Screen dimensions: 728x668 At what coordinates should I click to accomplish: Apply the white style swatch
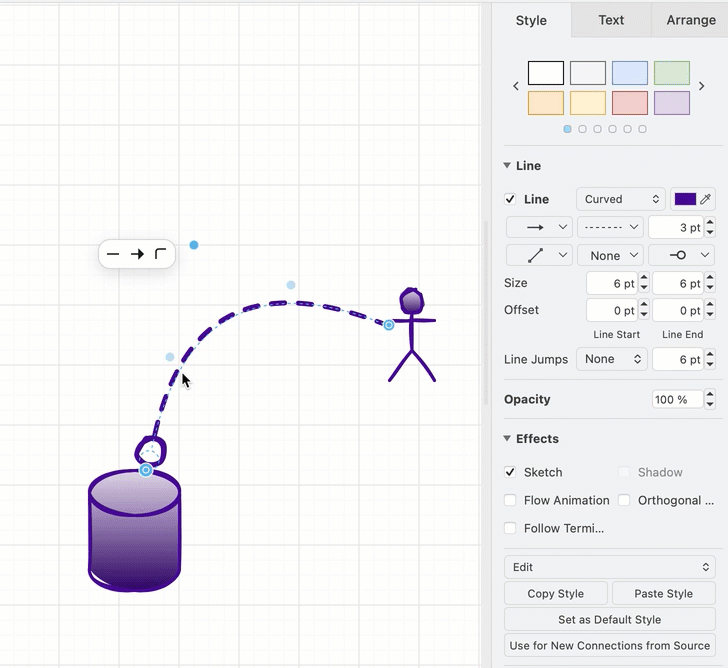click(x=546, y=73)
